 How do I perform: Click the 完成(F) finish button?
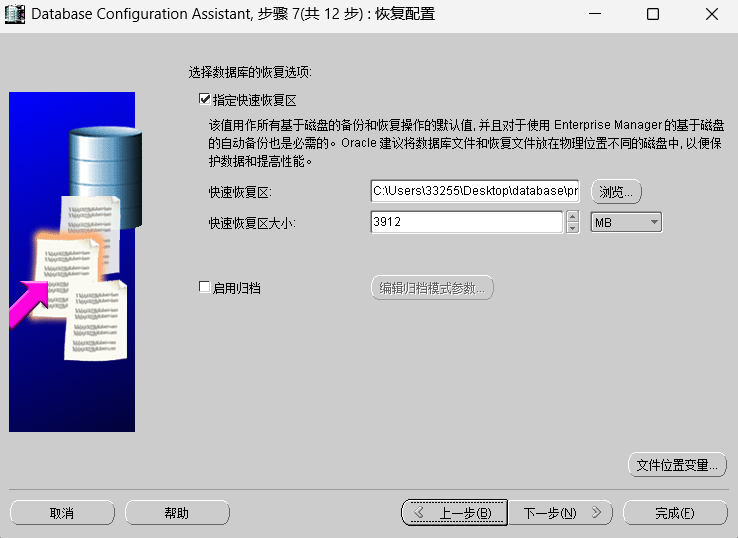point(675,513)
